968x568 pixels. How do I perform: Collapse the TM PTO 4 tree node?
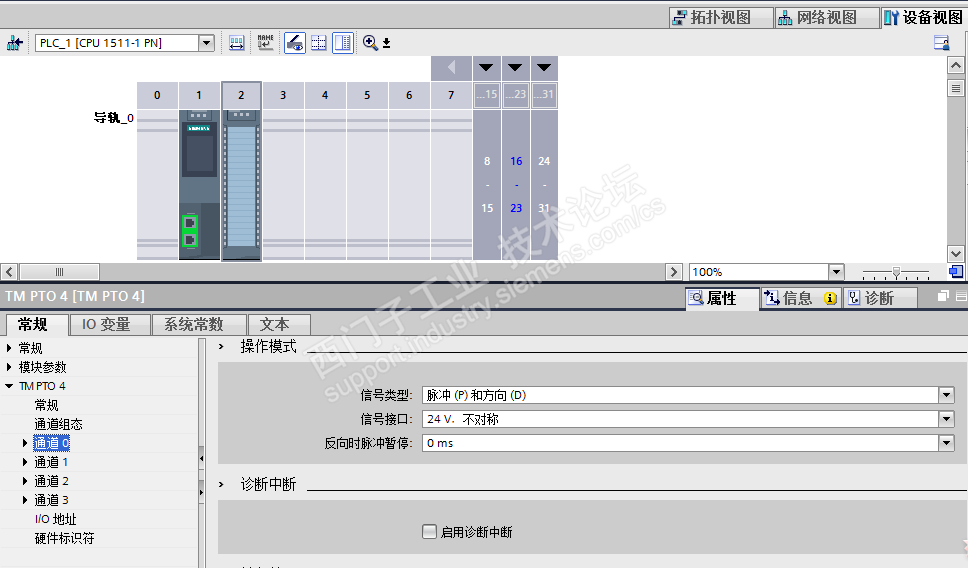tap(9, 386)
